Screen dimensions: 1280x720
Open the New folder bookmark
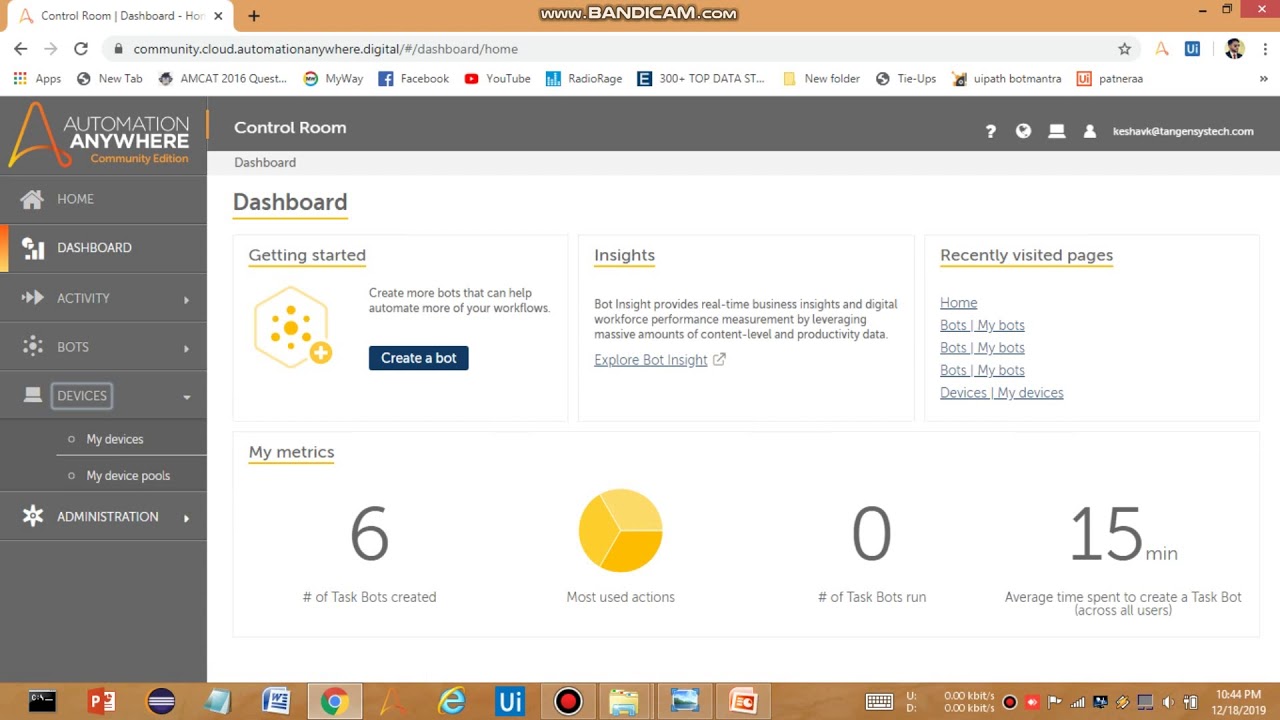(x=821, y=78)
